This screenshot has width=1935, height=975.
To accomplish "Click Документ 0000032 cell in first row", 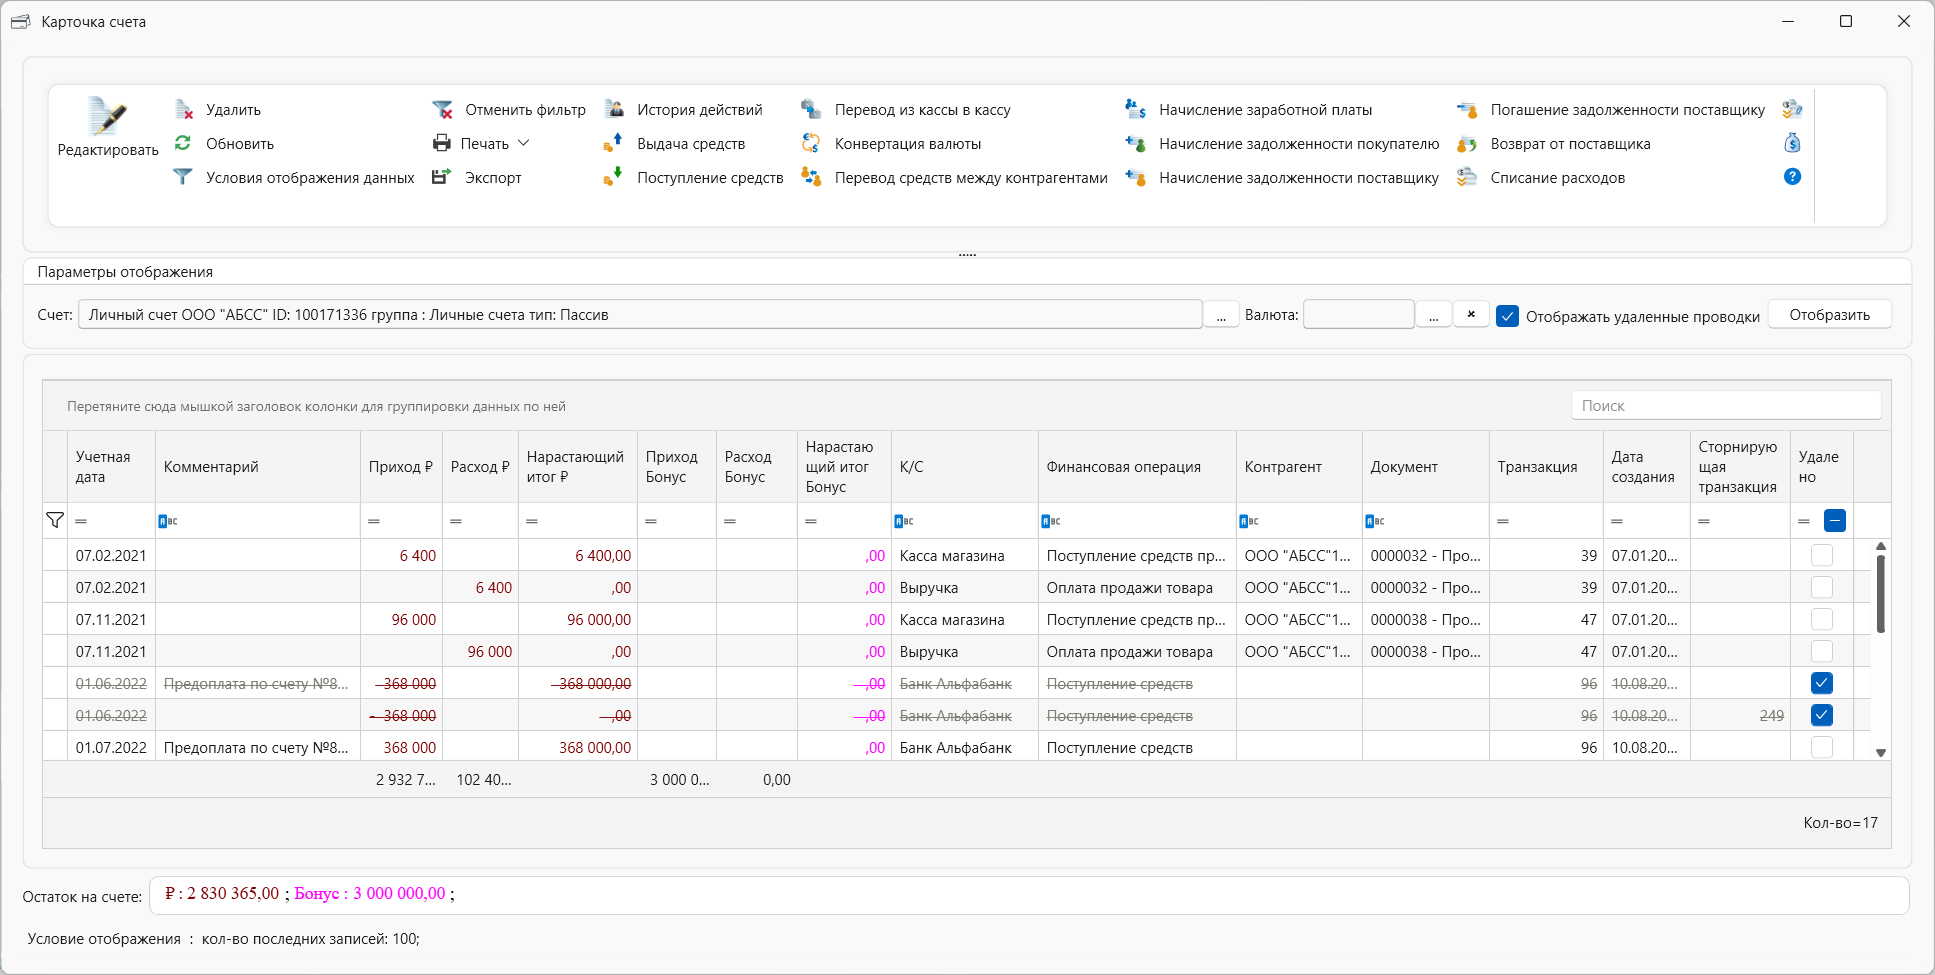I will coord(1425,556).
